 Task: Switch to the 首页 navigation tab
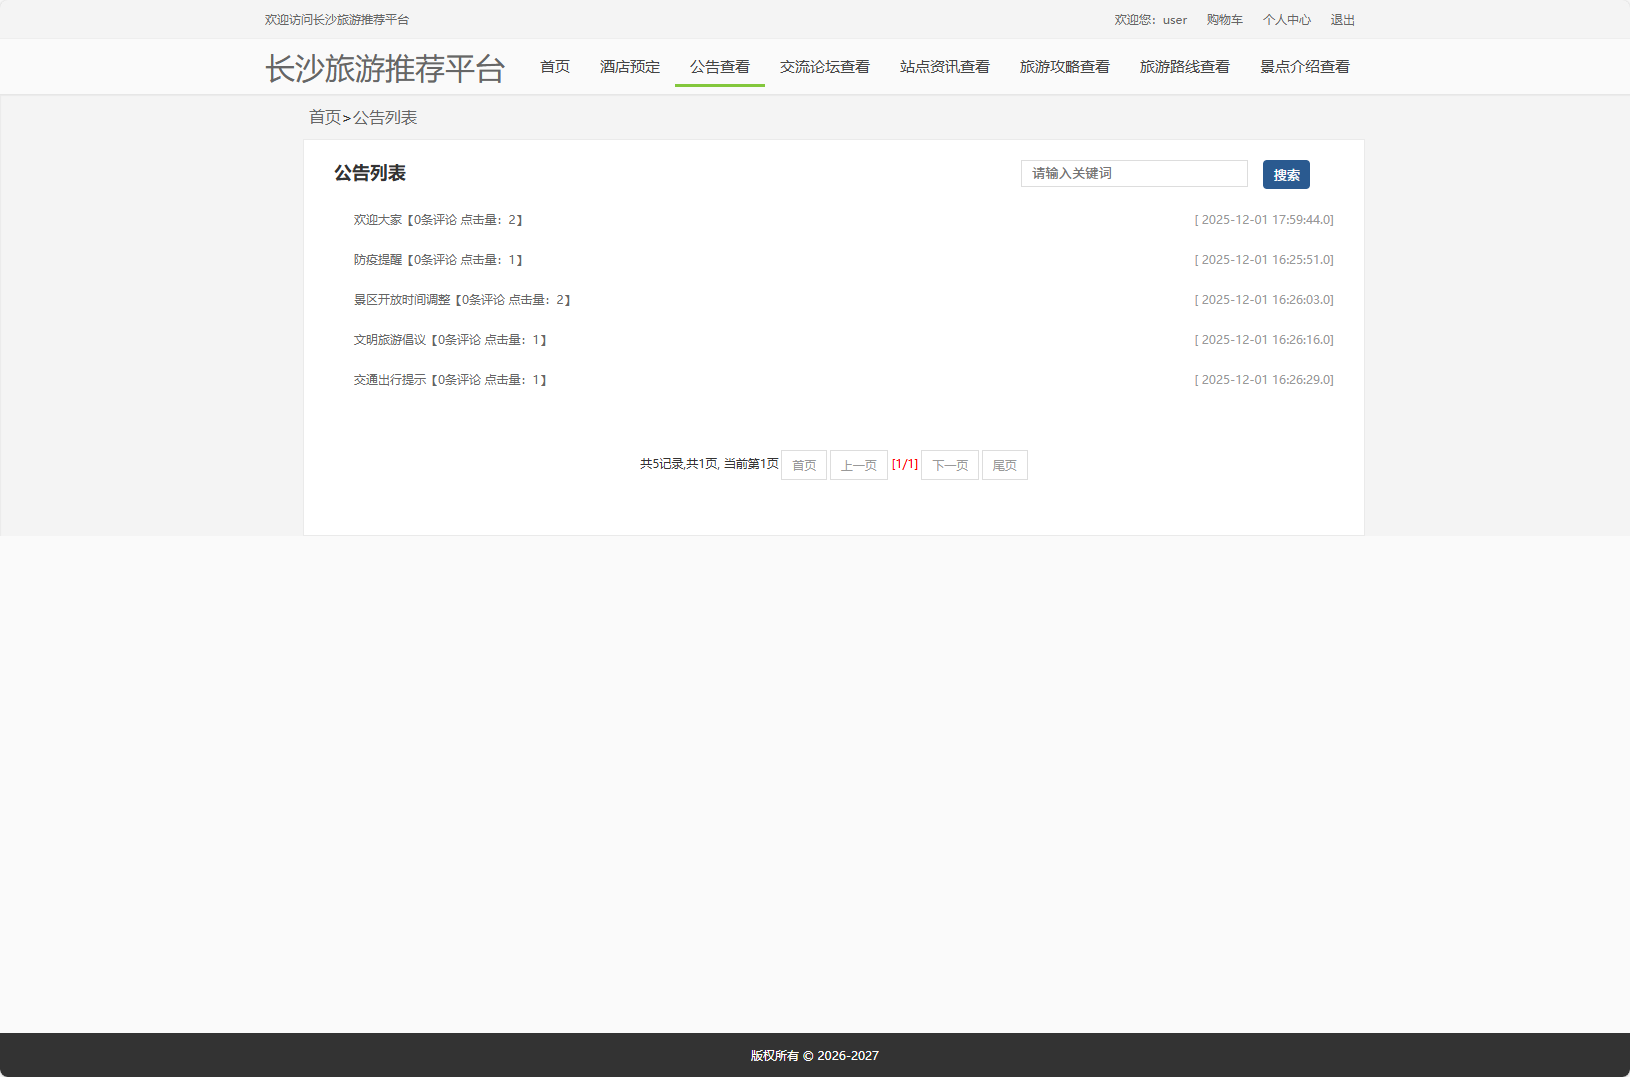pos(555,66)
